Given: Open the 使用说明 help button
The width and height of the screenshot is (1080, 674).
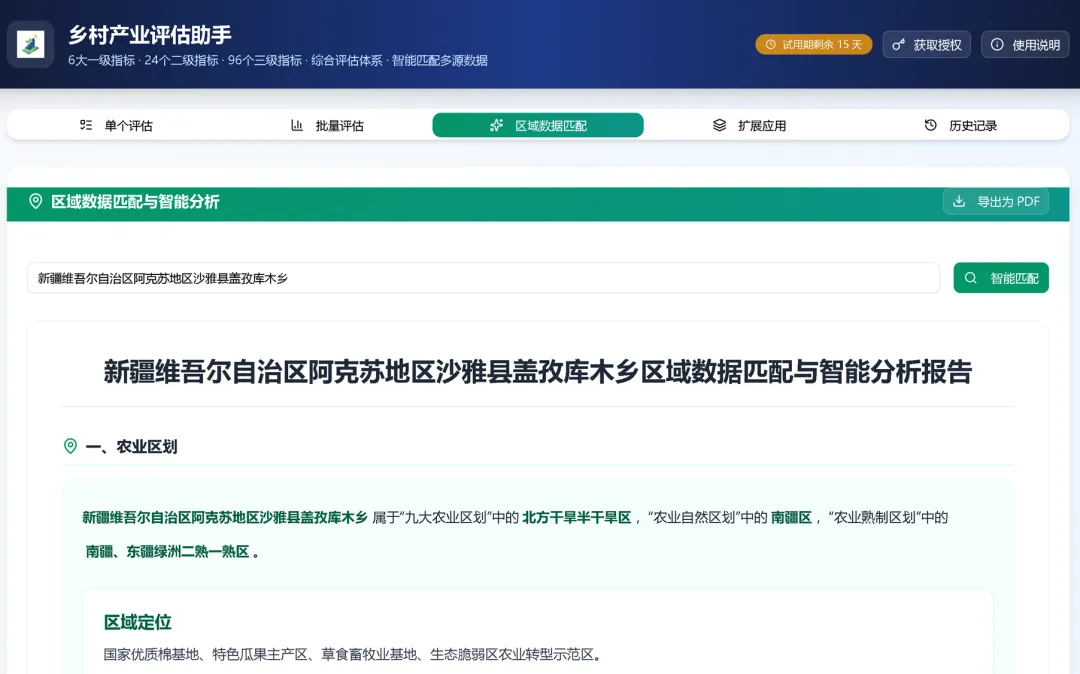Looking at the screenshot, I should click(1025, 45).
